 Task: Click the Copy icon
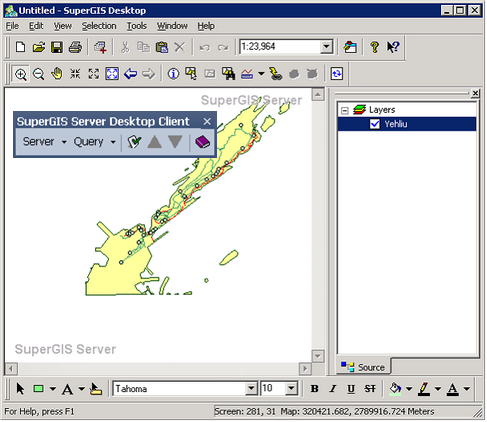point(143,47)
